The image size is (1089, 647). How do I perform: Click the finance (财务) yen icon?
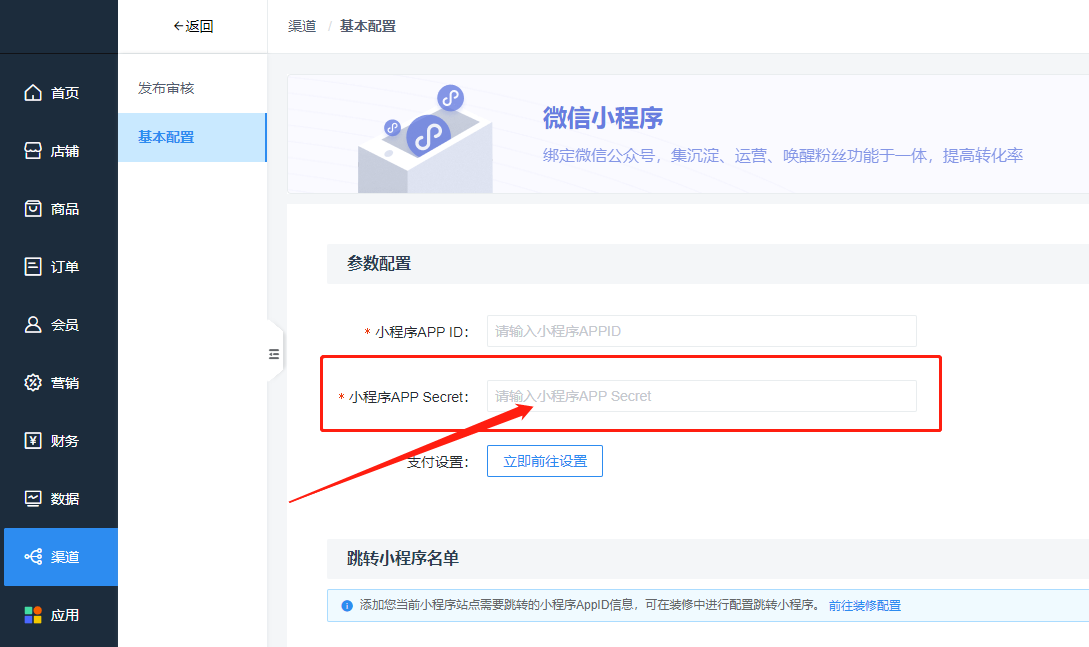[33, 441]
